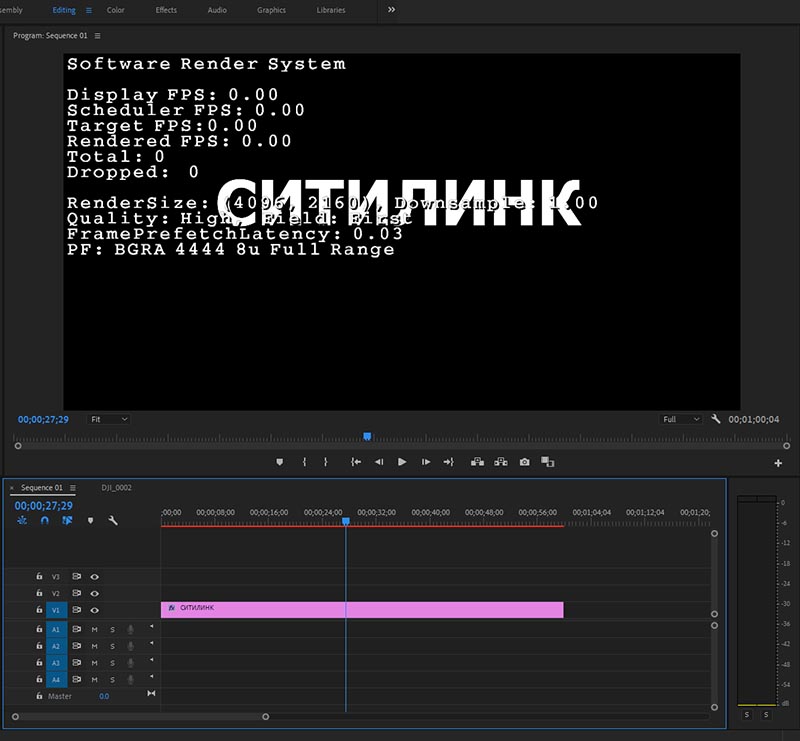Hide track V1 output eye
800x741 pixels.
coord(94,610)
